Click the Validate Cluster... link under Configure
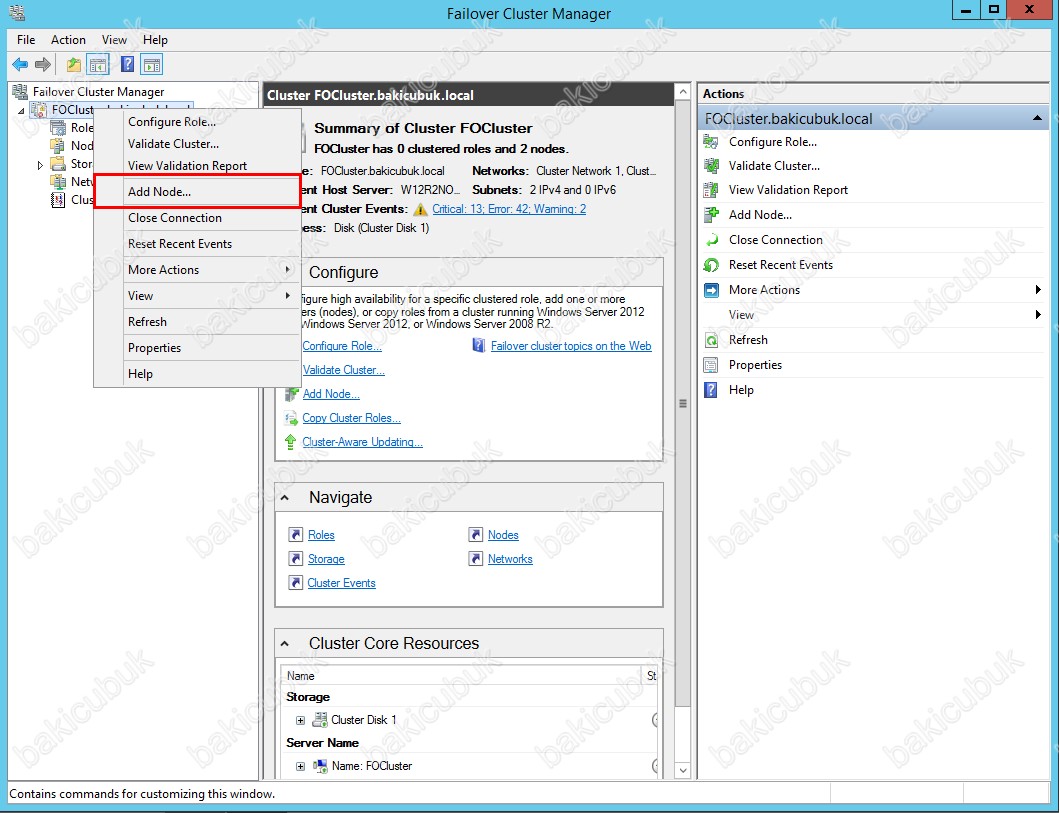The height and width of the screenshot is (813, 1059). point(344,370)
